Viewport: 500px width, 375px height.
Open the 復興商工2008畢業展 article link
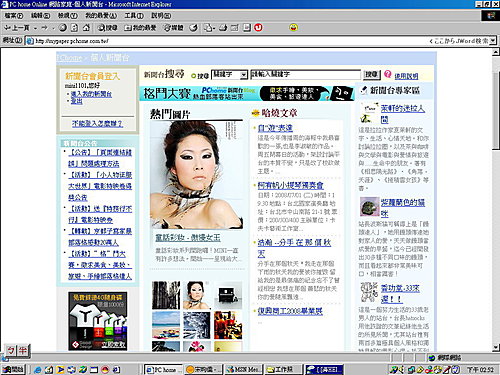(x=290, y=311)
